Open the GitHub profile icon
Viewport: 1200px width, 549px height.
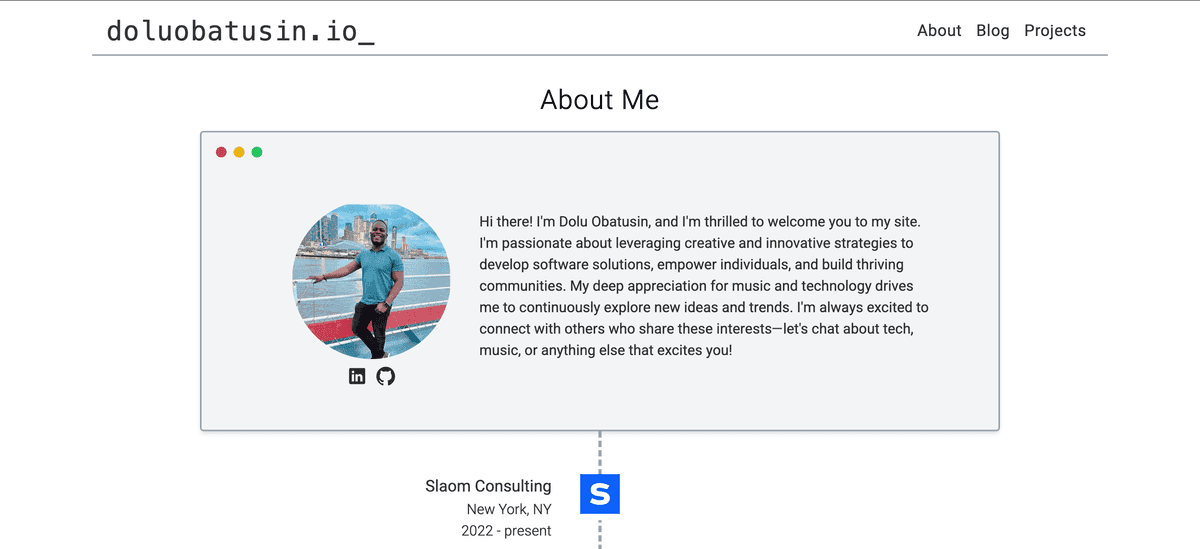pos(386,376)
